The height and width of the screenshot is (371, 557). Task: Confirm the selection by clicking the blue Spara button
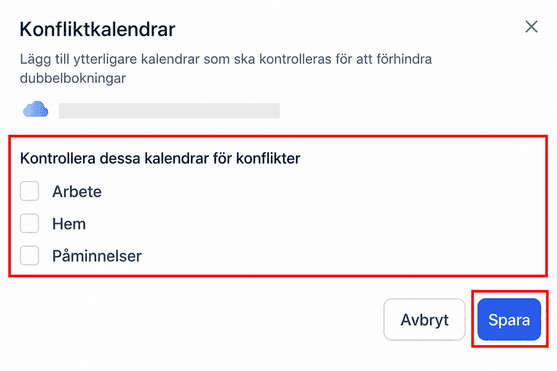click(509, 319)
